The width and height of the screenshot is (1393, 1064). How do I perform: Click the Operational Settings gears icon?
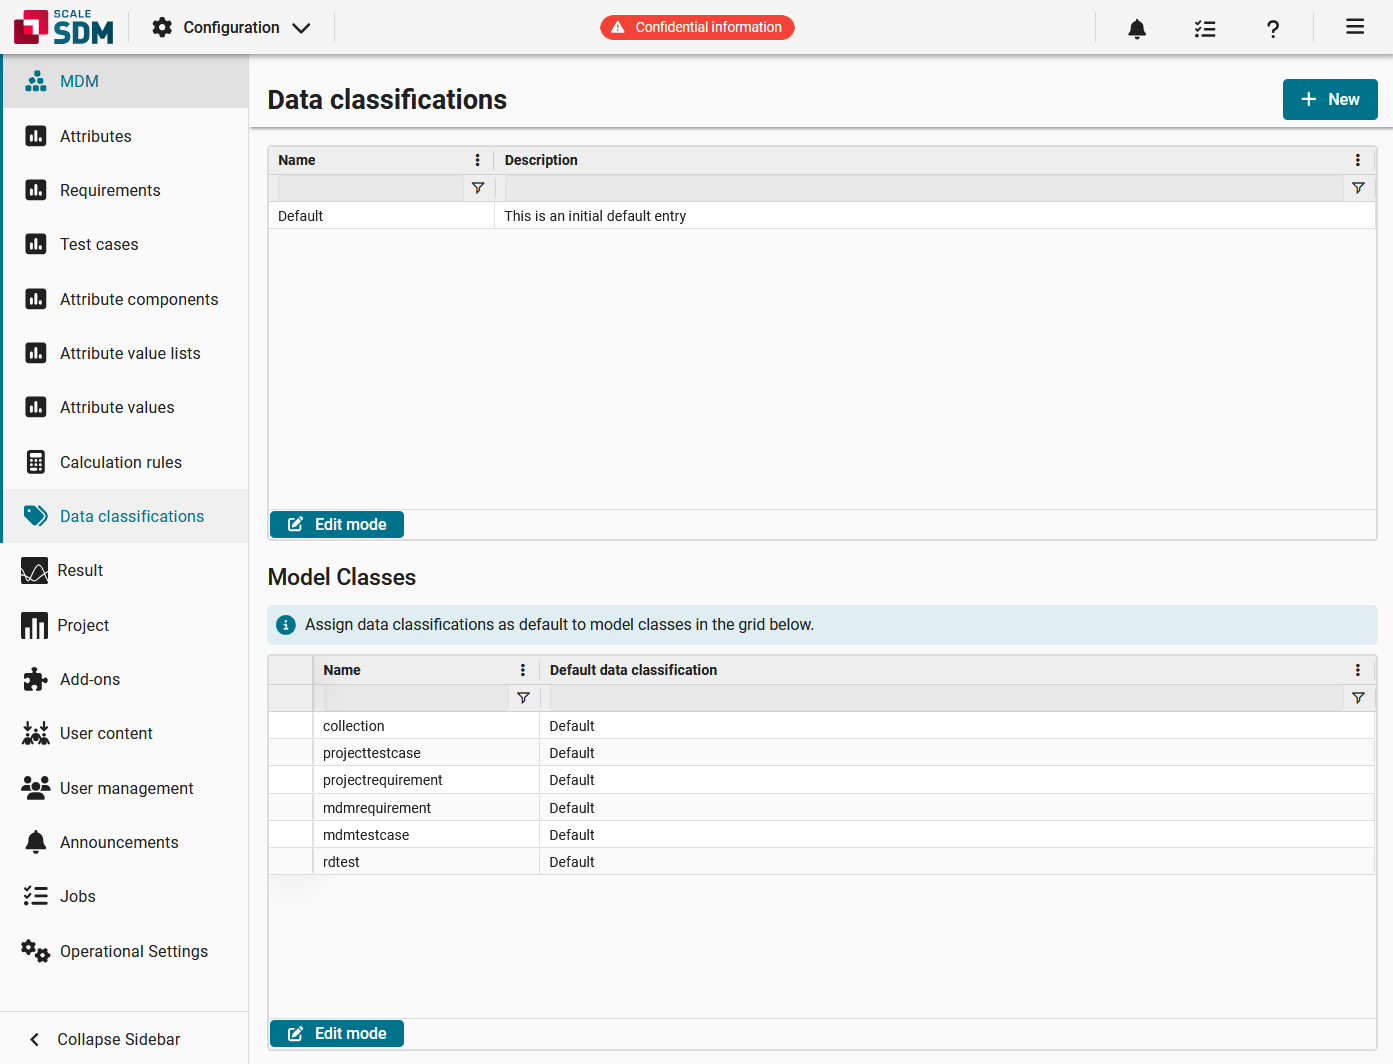[36, 951]
